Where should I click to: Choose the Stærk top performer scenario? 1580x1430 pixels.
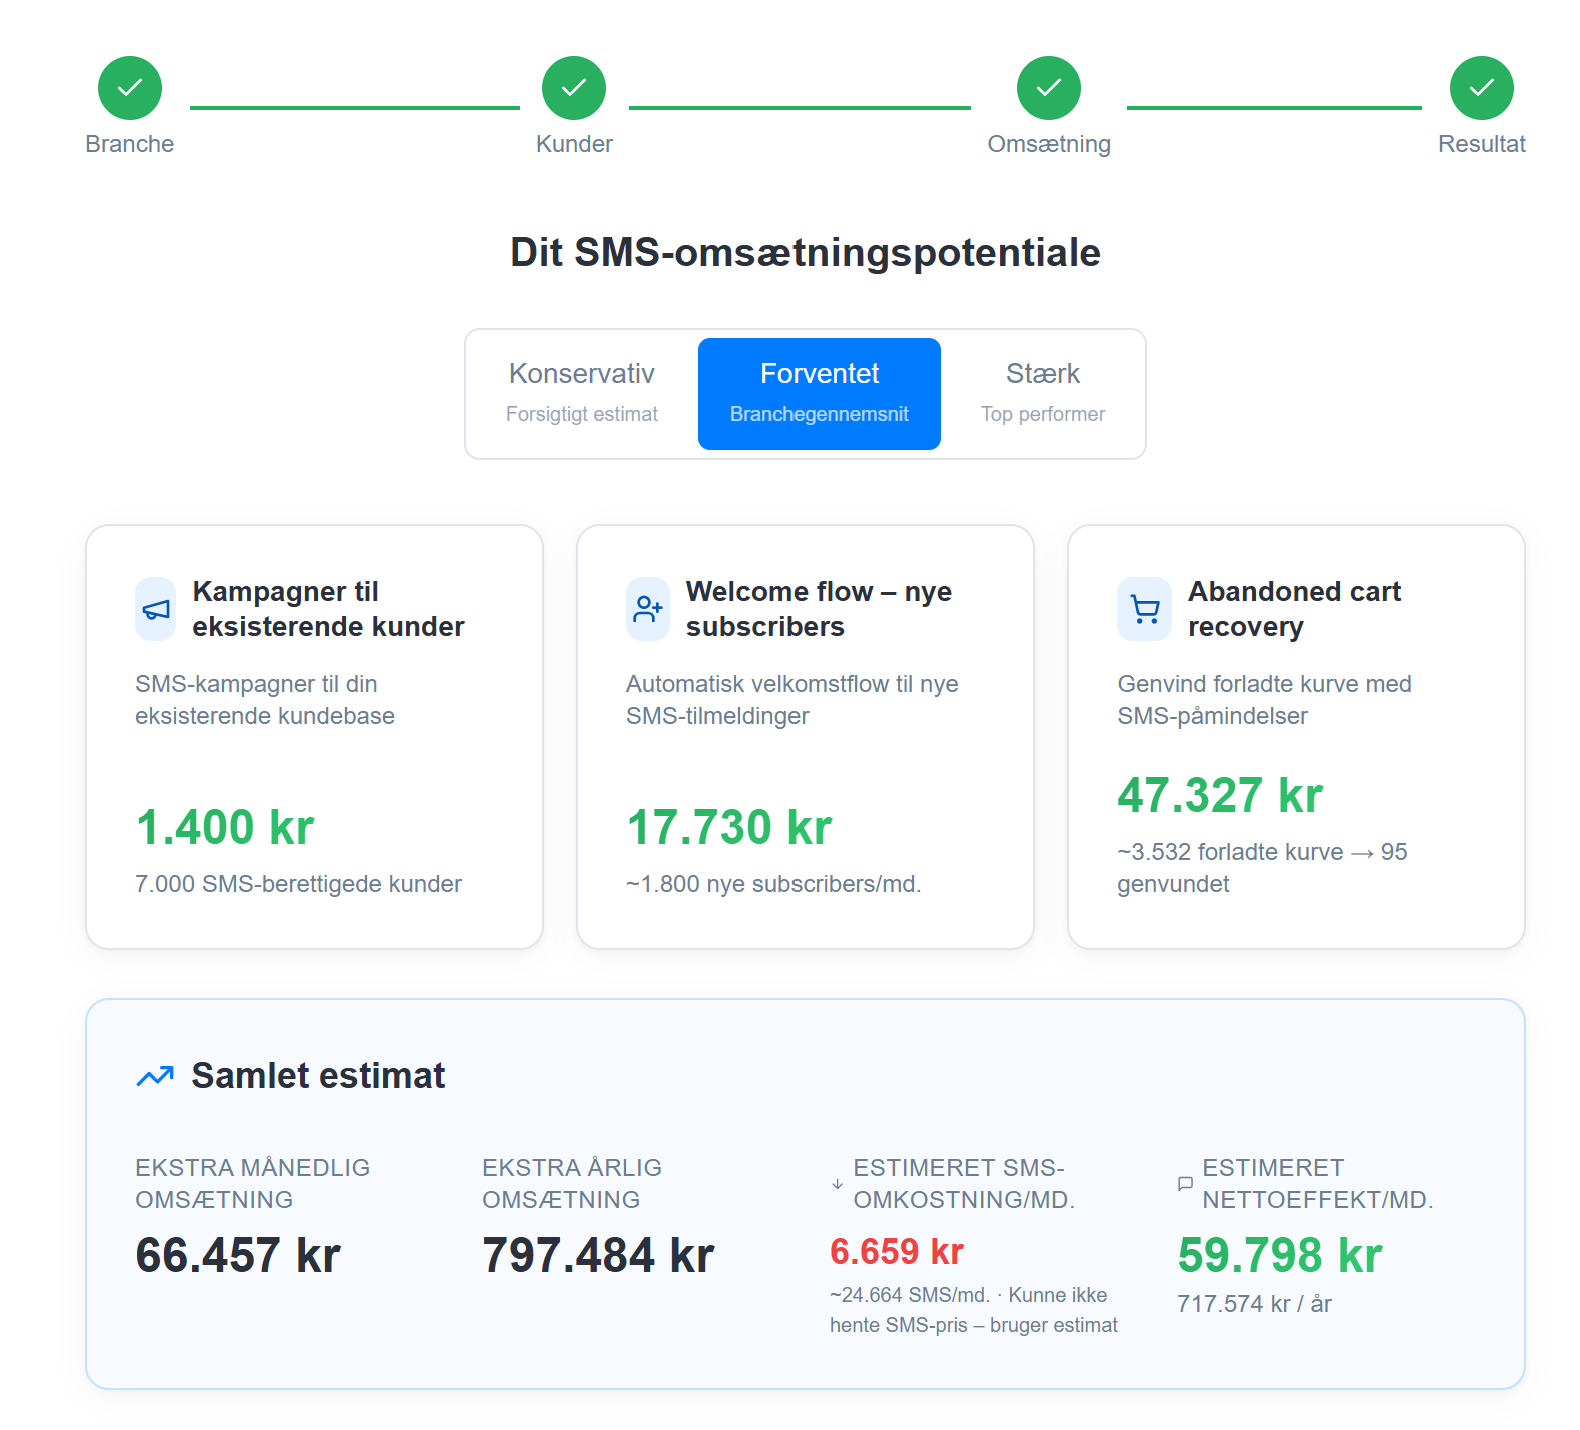[x=1043, y=394]
